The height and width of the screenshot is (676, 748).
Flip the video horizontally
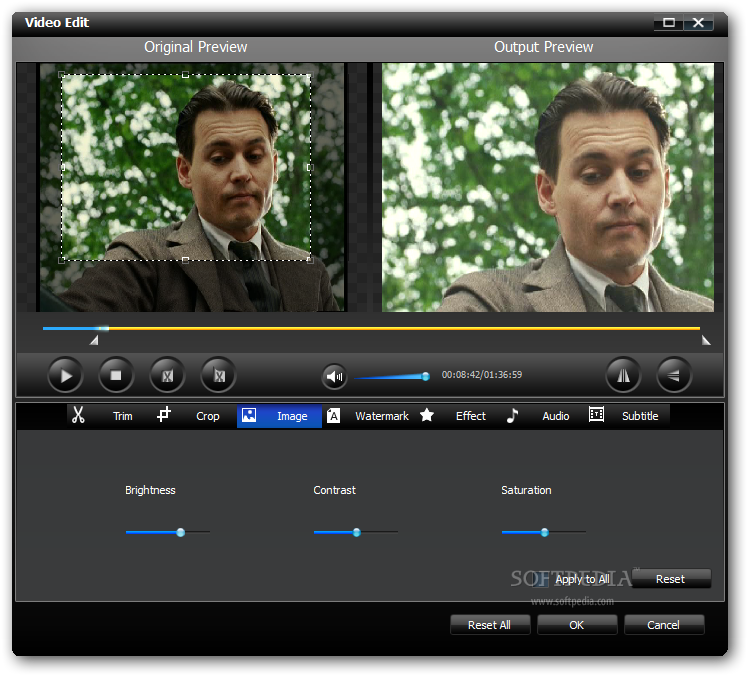[623, 375]
